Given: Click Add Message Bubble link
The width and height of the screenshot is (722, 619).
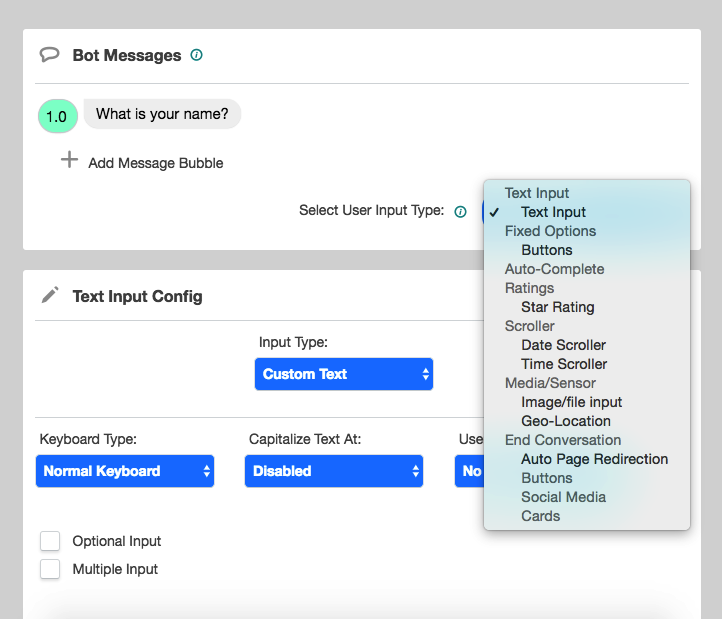Looking at the screenshot, I should (156, 163).
